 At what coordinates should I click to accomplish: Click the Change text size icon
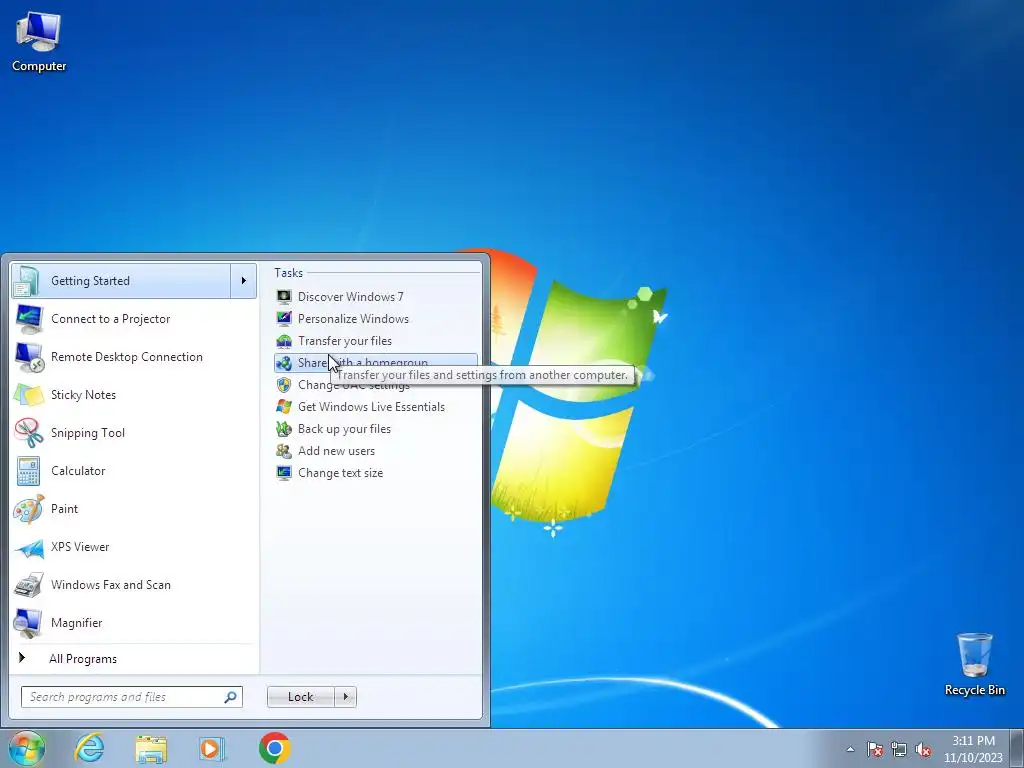(x=284, y=473)
